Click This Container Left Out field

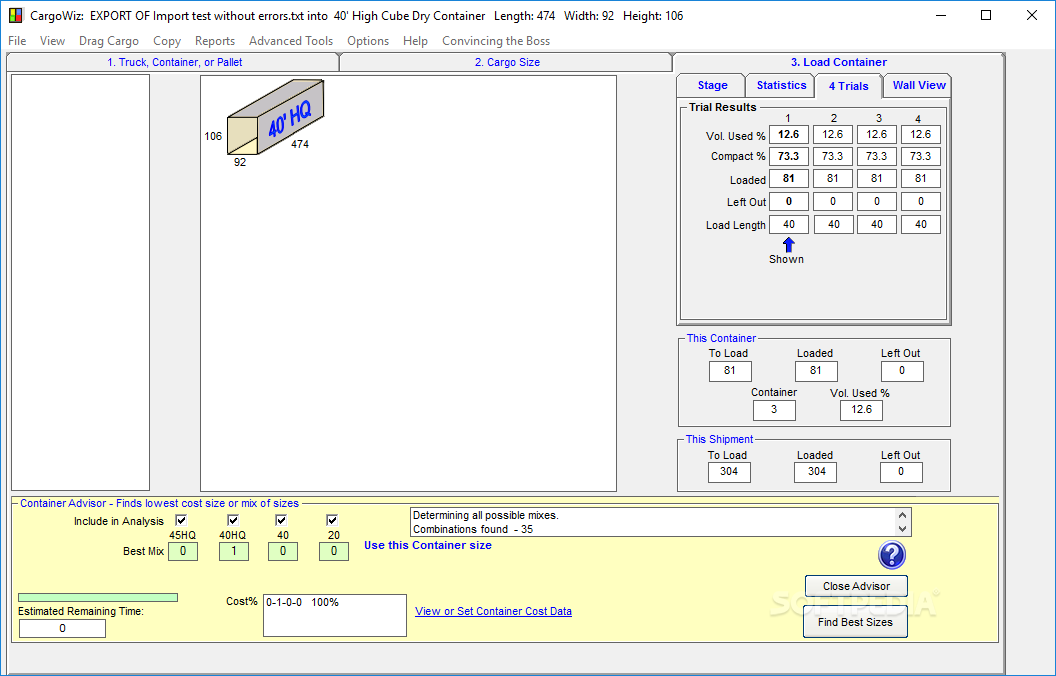[x=902, y=371]
